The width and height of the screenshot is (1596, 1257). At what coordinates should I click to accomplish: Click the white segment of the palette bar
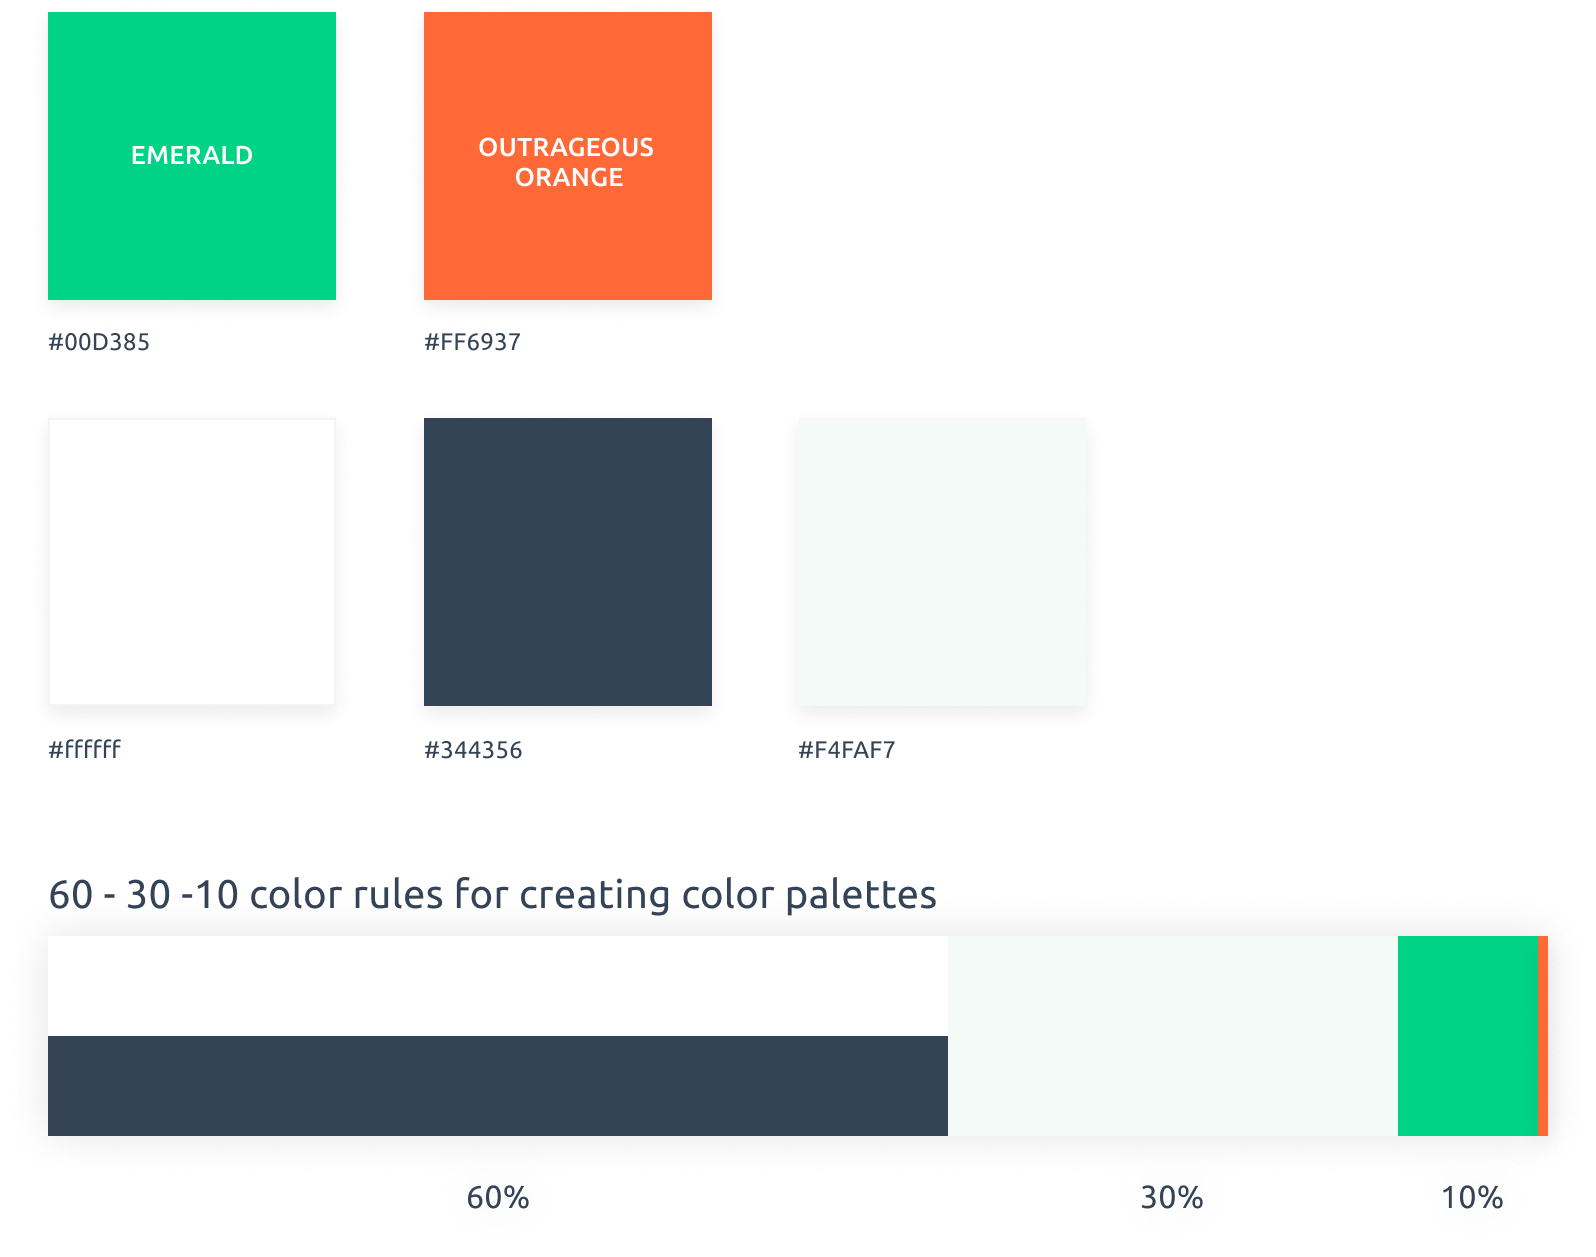pos(497,986)
